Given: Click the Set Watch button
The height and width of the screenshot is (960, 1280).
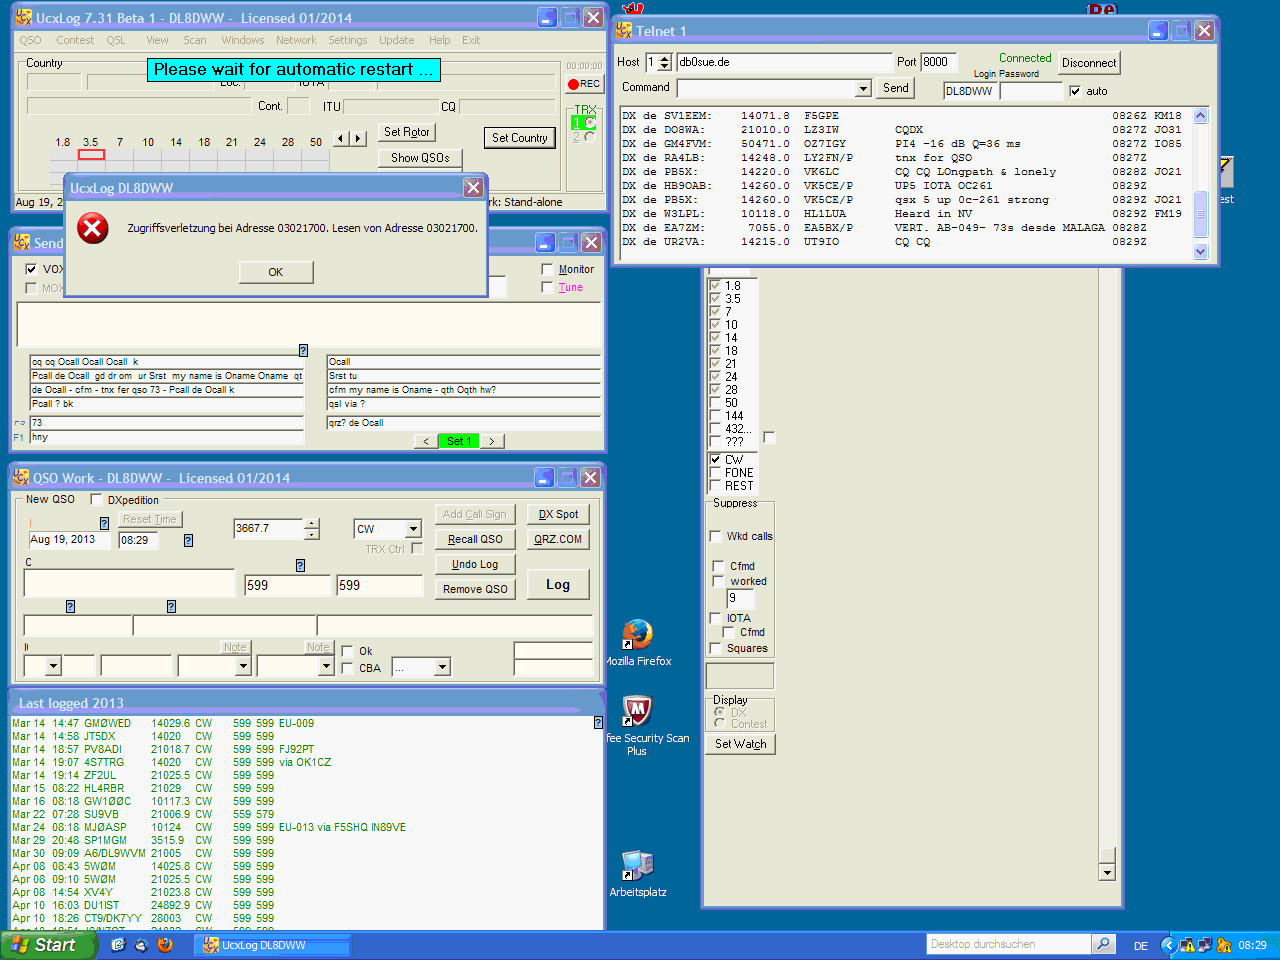Looking at the screenshot, I should (x=741, y=744).
